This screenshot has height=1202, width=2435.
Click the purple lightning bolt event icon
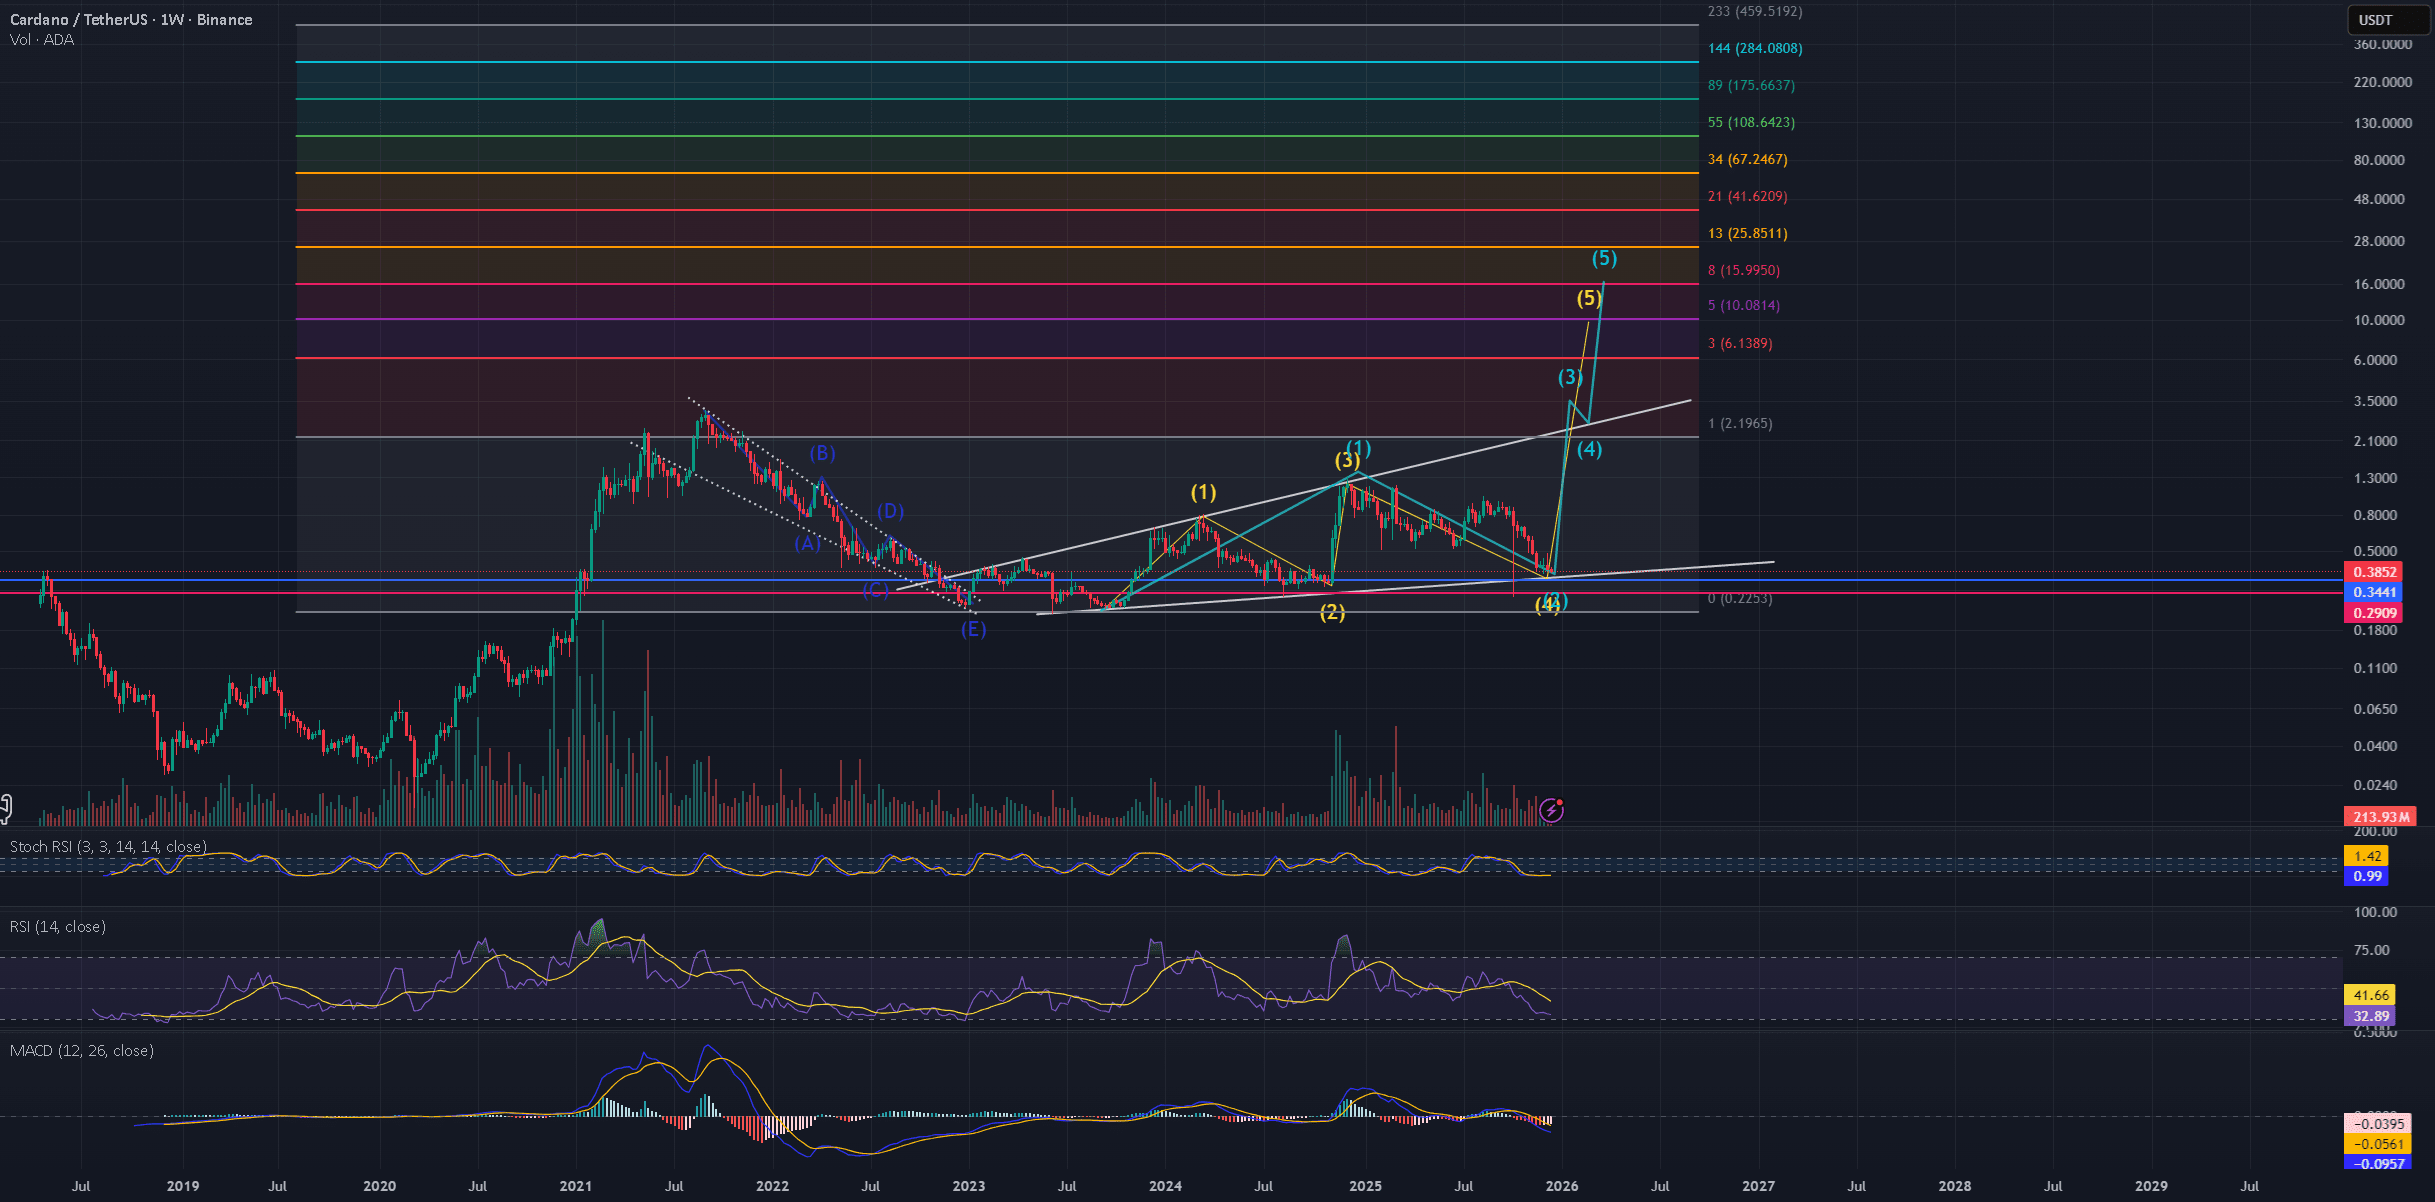click(1551, 810)
